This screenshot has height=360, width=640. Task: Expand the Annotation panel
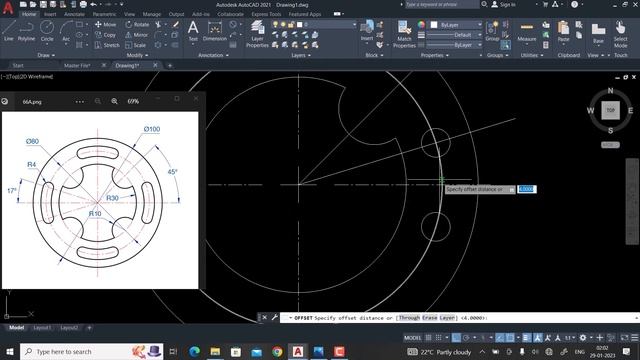[x=213, y=55]
